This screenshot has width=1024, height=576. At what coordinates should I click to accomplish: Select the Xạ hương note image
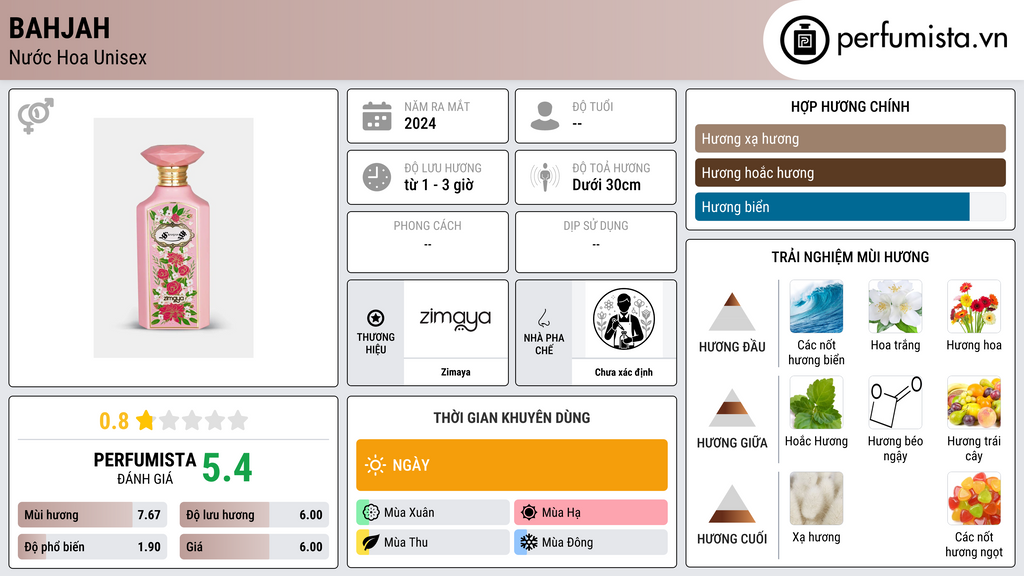point(816,499)
